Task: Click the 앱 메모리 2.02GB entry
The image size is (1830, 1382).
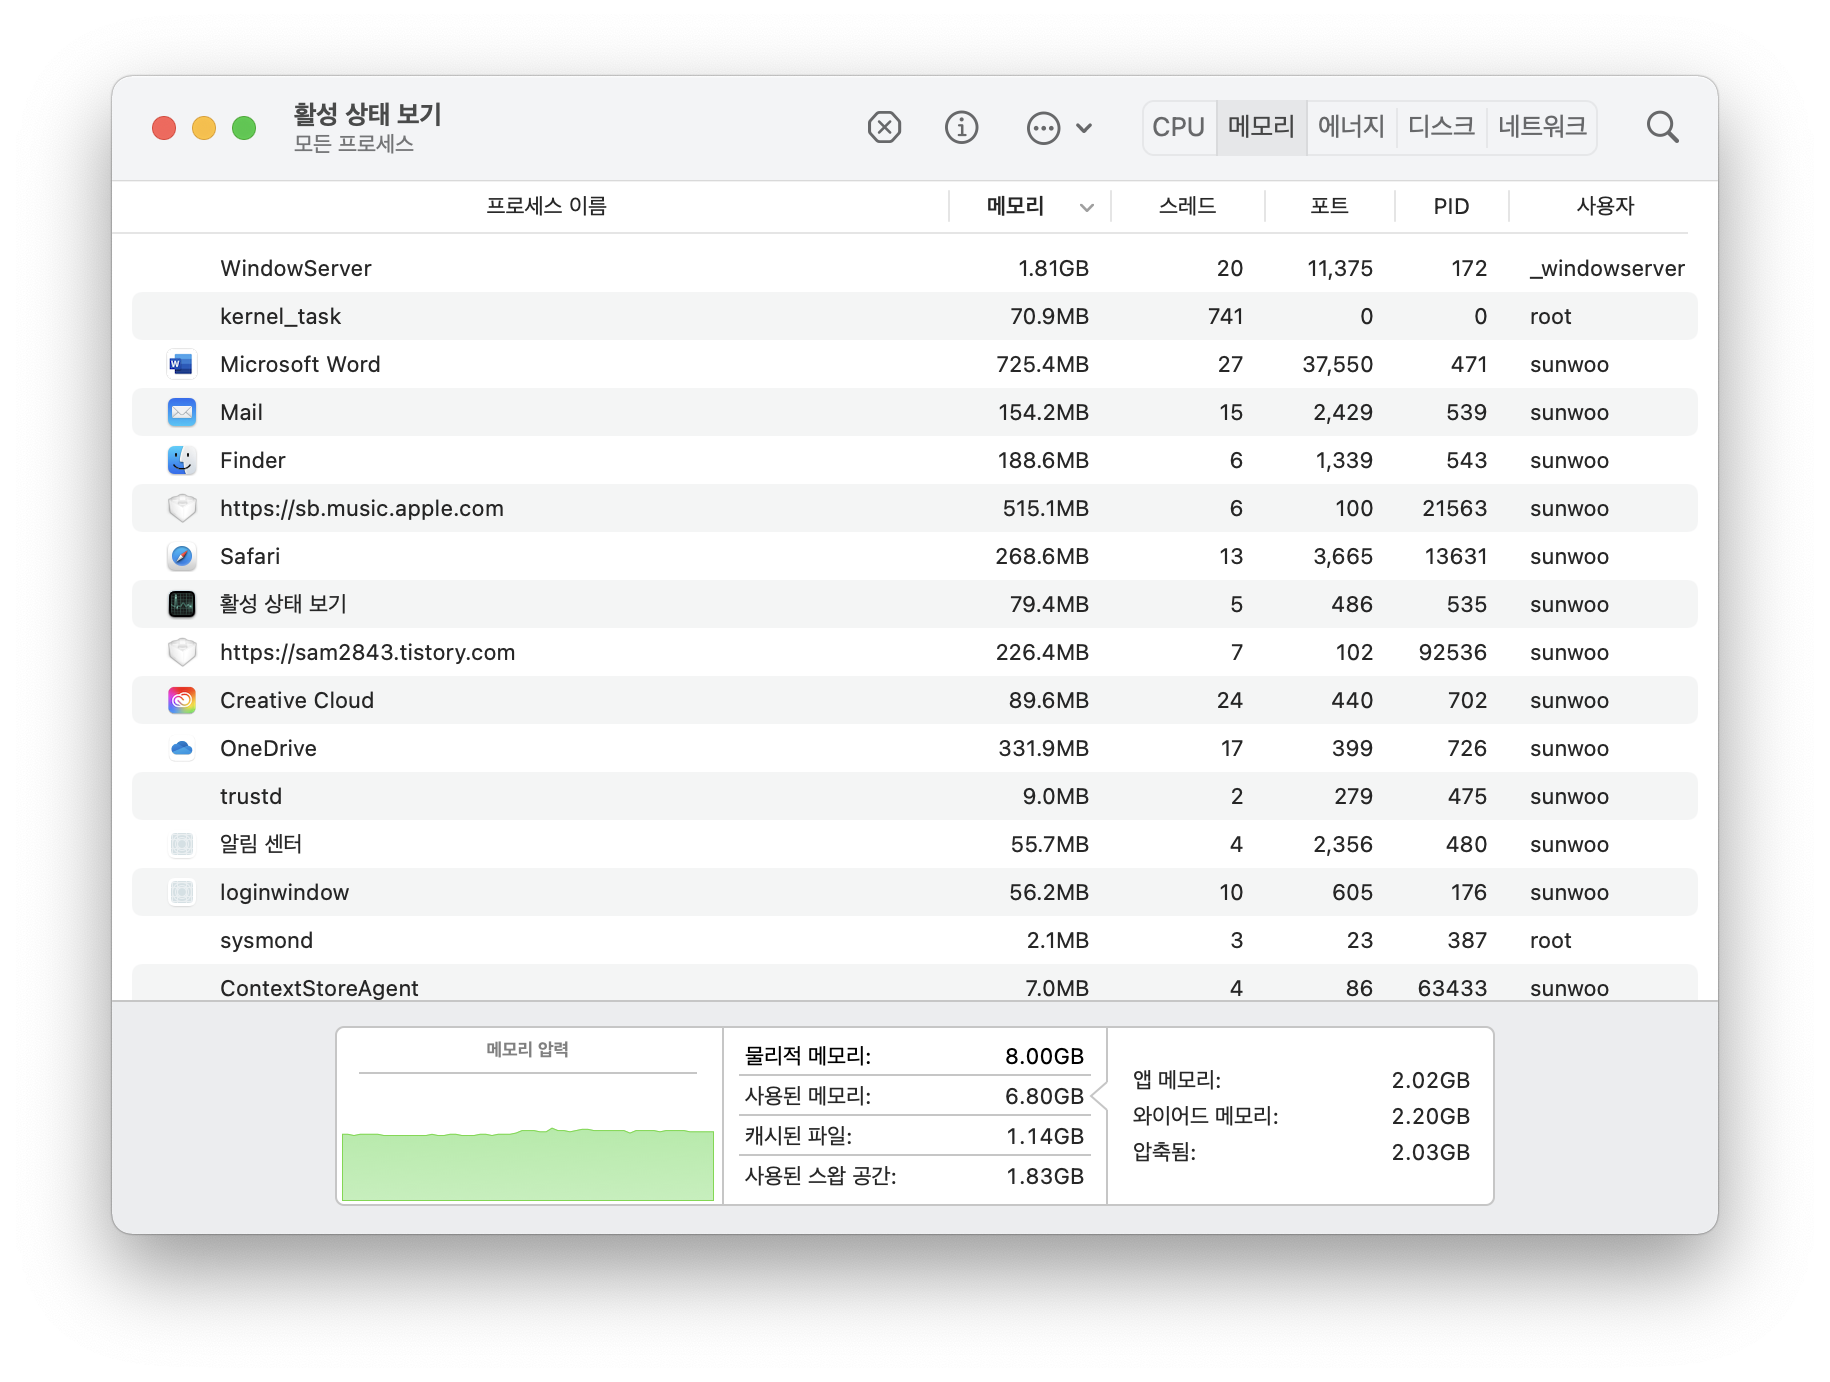Action: 1300,1080
